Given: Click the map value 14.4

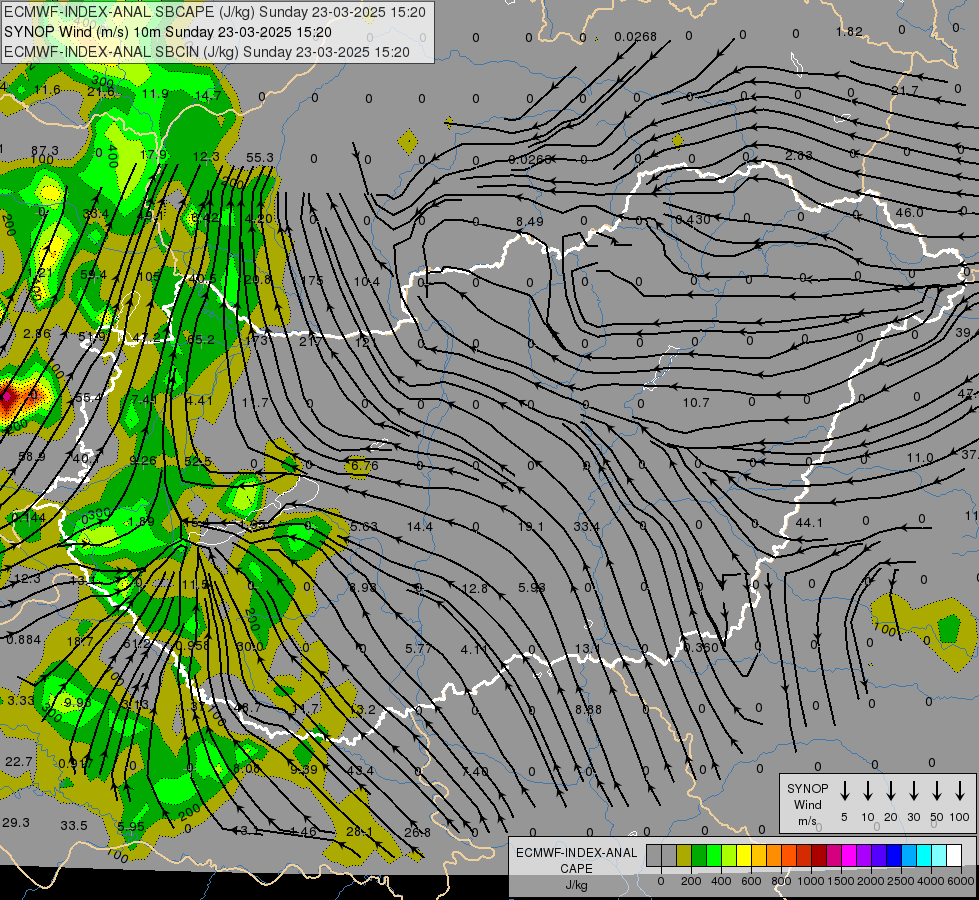Looking at the screenshot, I should click(420, 527).
